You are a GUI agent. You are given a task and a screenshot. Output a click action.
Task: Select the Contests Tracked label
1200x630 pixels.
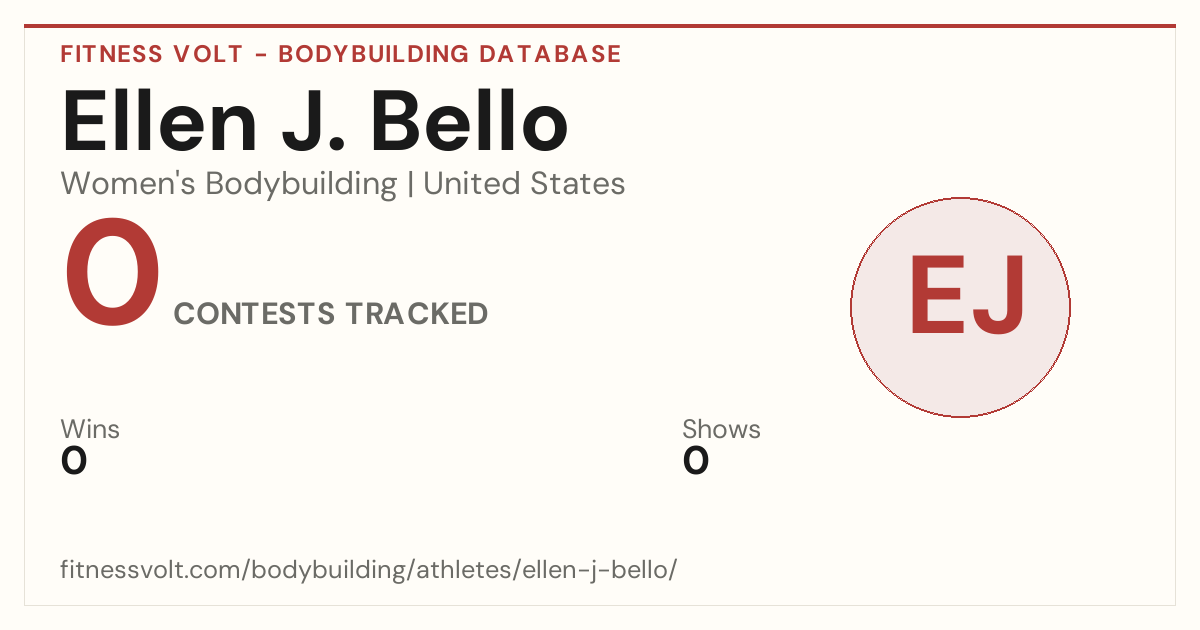(x=331, y=314)
